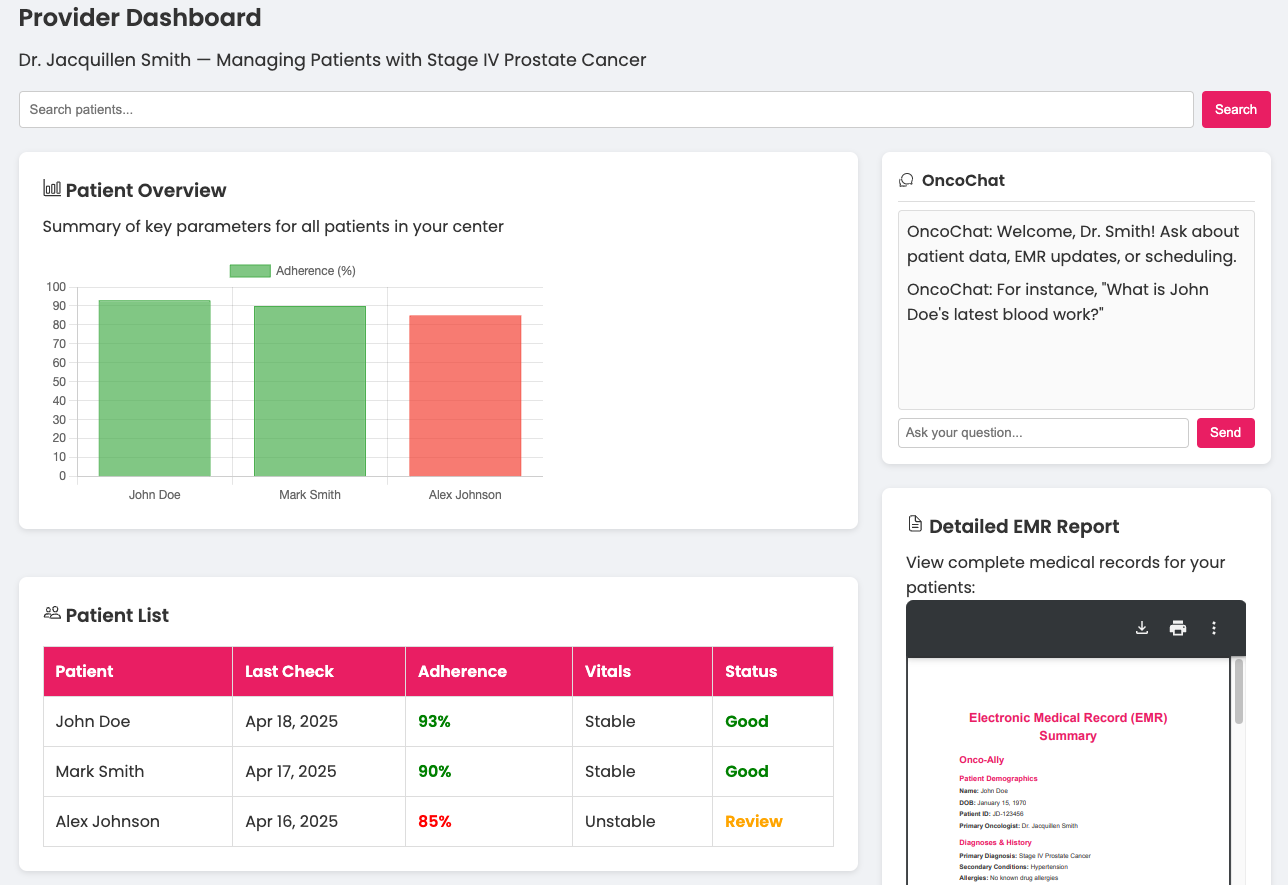Click the Mark Smith chart axis label
The image size is (1288, 885).
(x=310, y=495)
